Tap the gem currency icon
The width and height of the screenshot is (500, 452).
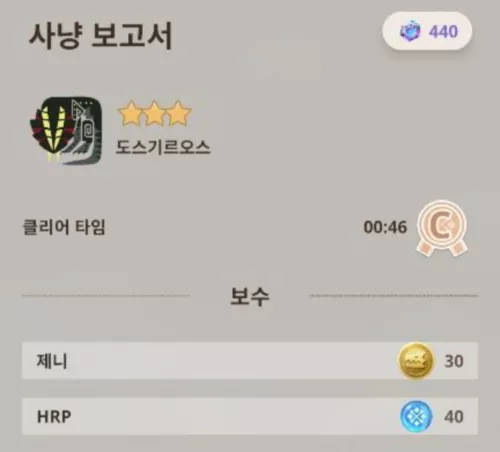[410, 31]
